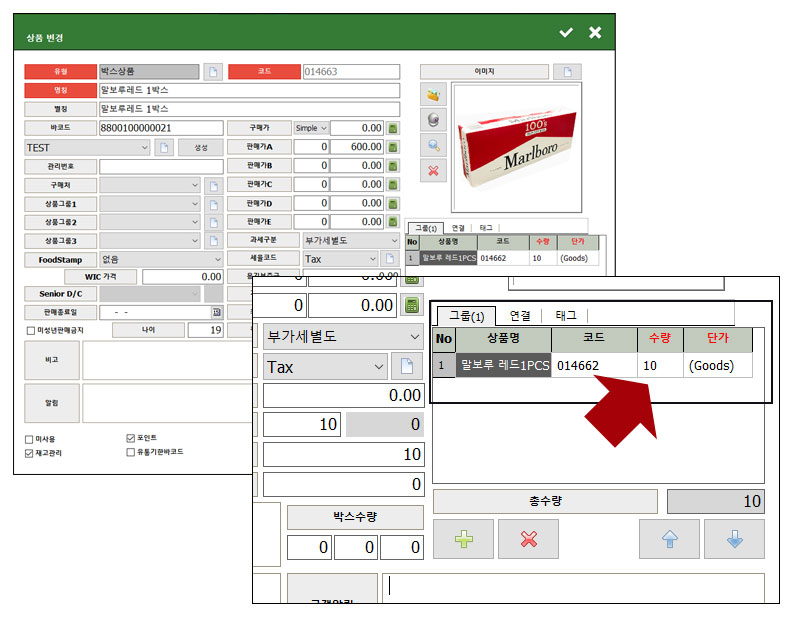800x618 pixels.
Task: Expand the 구매처 dropdown
Action: 149,185
